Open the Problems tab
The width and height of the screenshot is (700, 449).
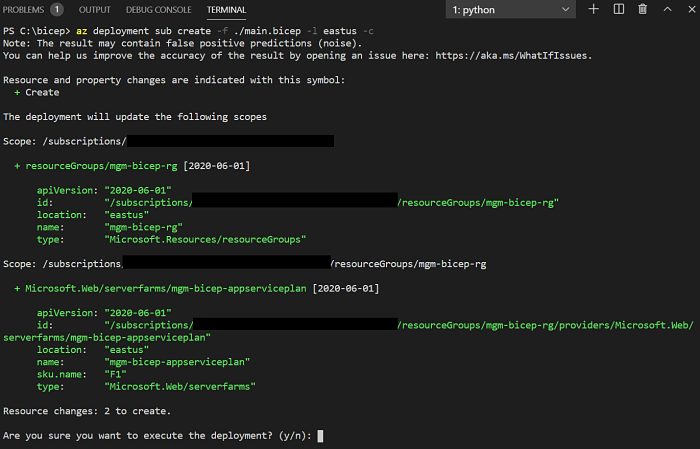[23, 10]
